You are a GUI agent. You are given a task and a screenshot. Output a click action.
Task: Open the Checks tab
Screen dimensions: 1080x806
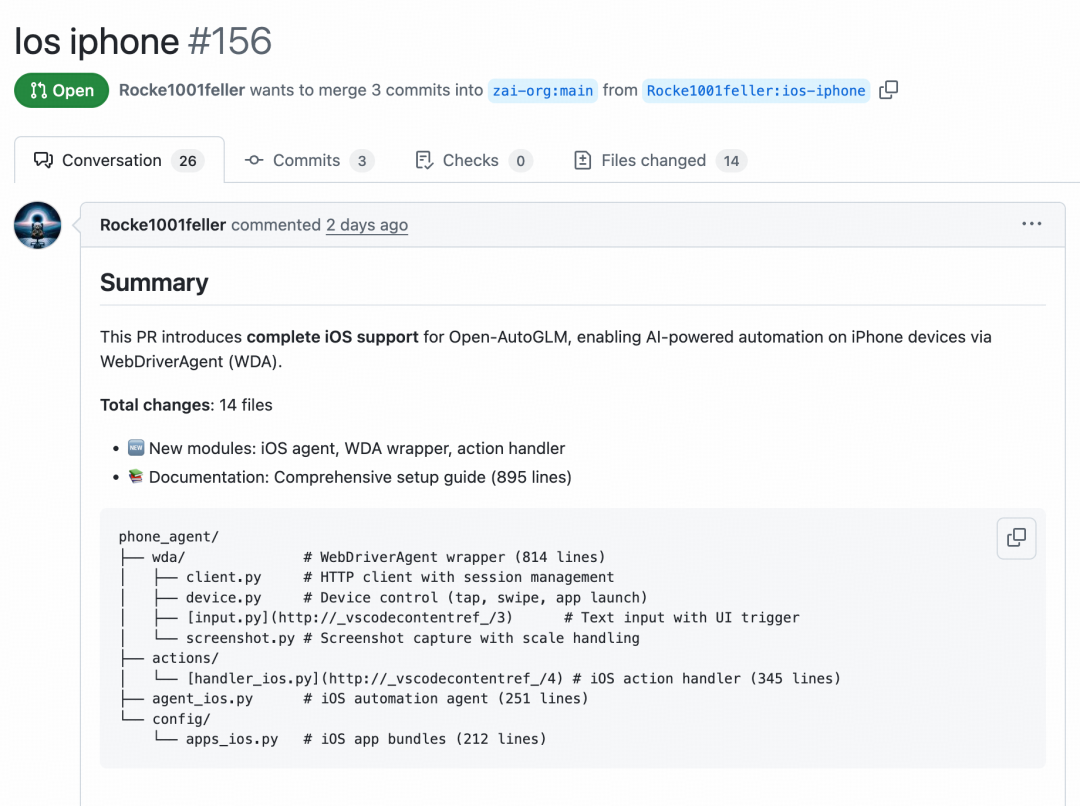click(x=473, y=161)
